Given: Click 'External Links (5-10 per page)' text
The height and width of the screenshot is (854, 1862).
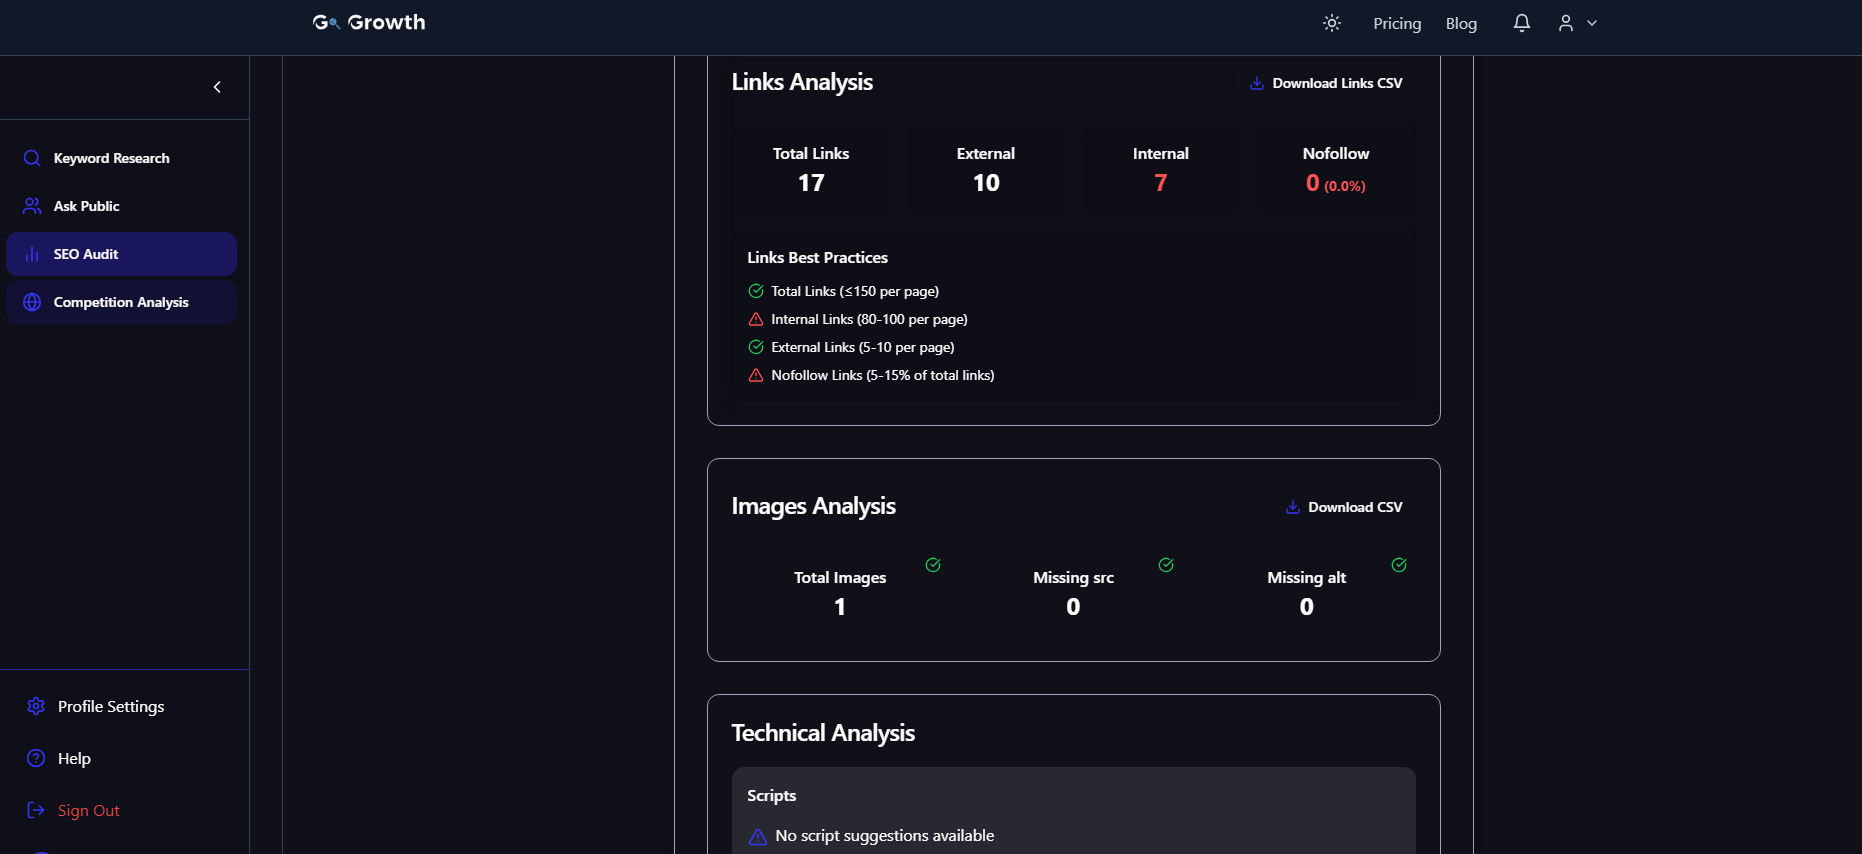Looking at the screenshot, I should click(x=863, y=347).
